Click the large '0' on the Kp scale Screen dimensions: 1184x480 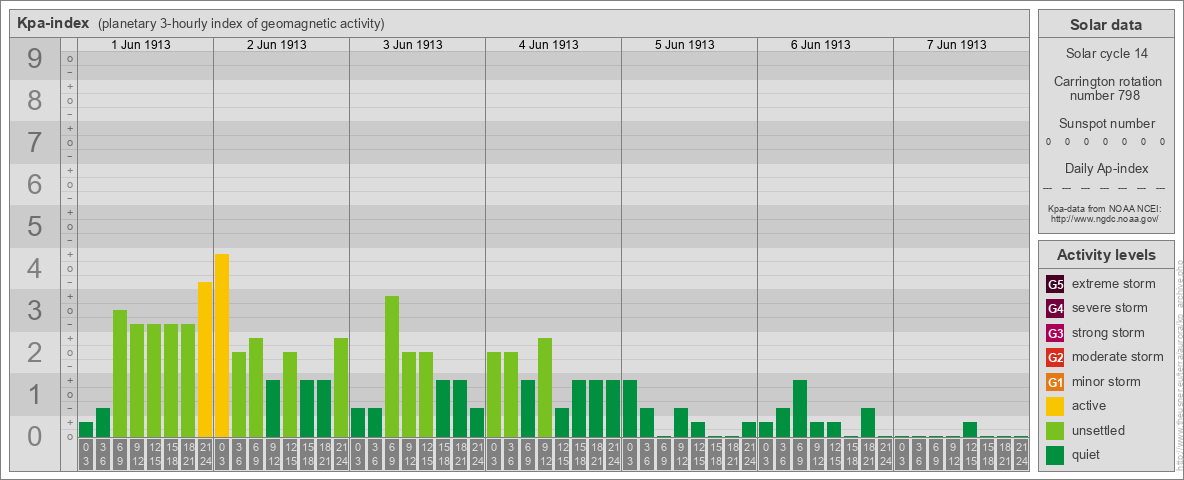[x=34, y=436]
